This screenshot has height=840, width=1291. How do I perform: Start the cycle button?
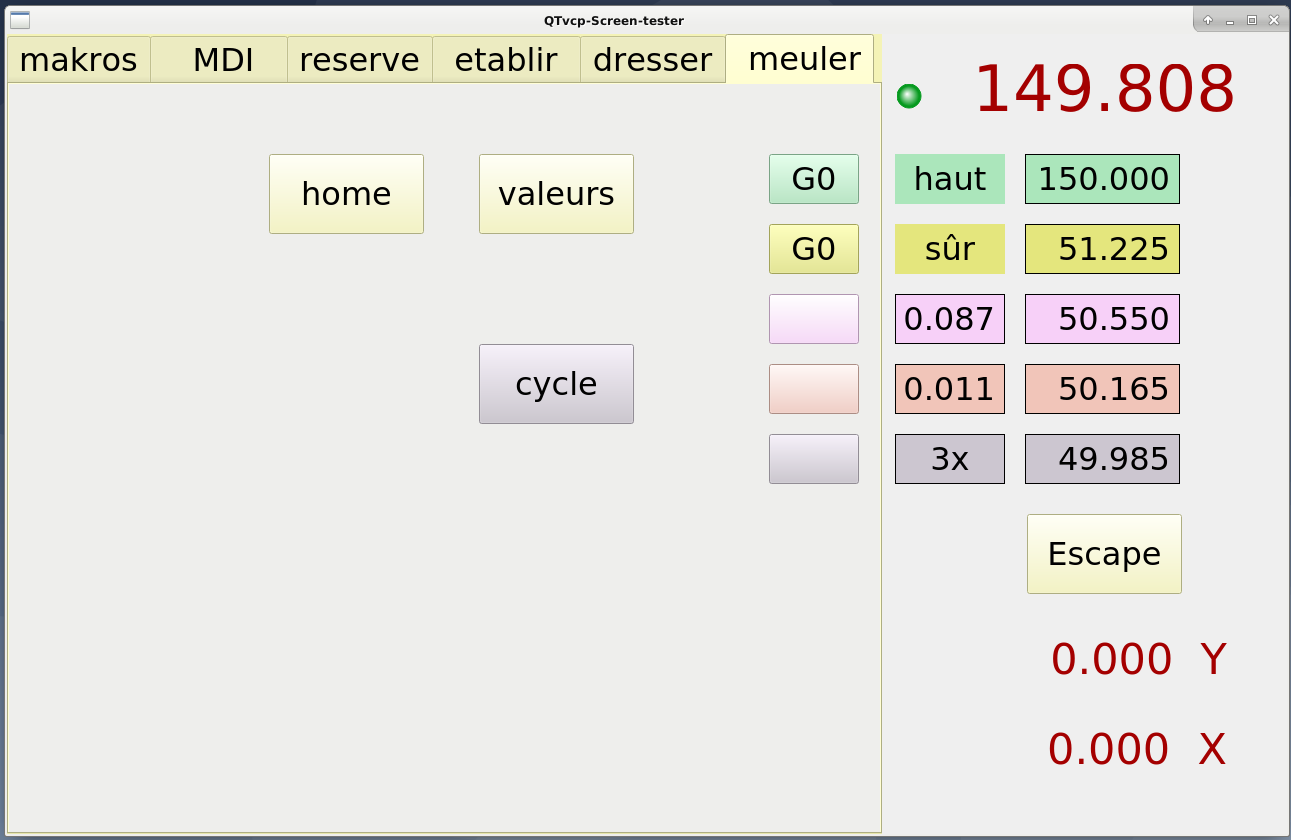click(556, 384)
